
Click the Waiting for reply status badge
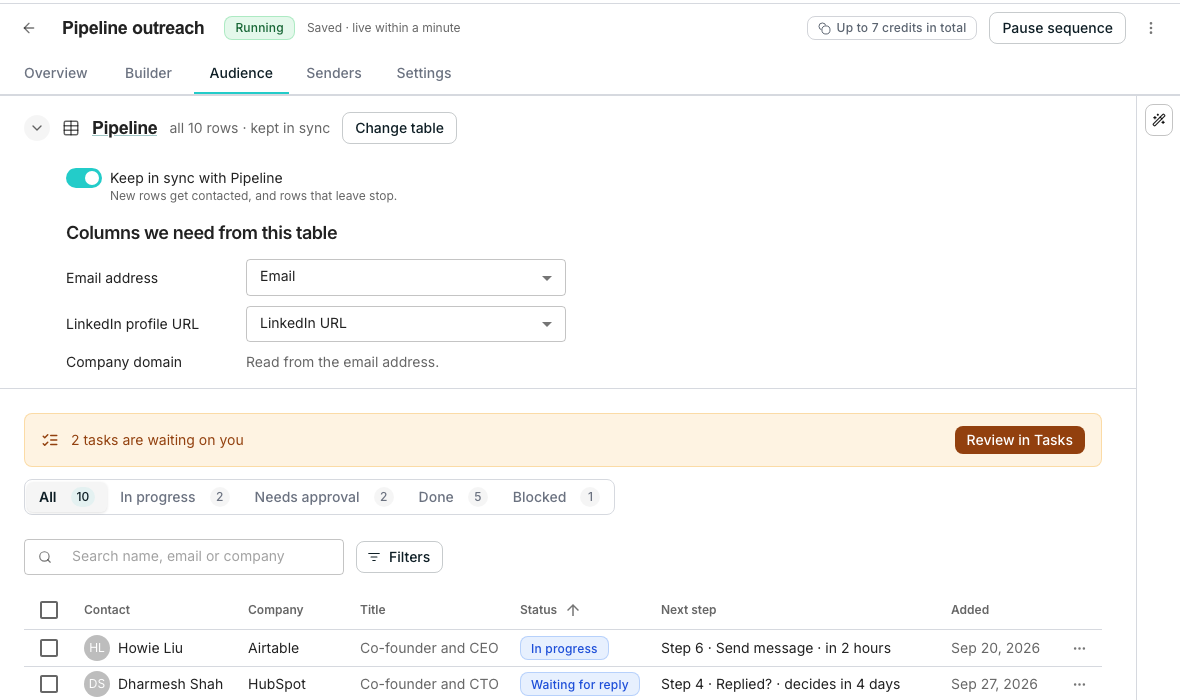[x=579, y=684]
